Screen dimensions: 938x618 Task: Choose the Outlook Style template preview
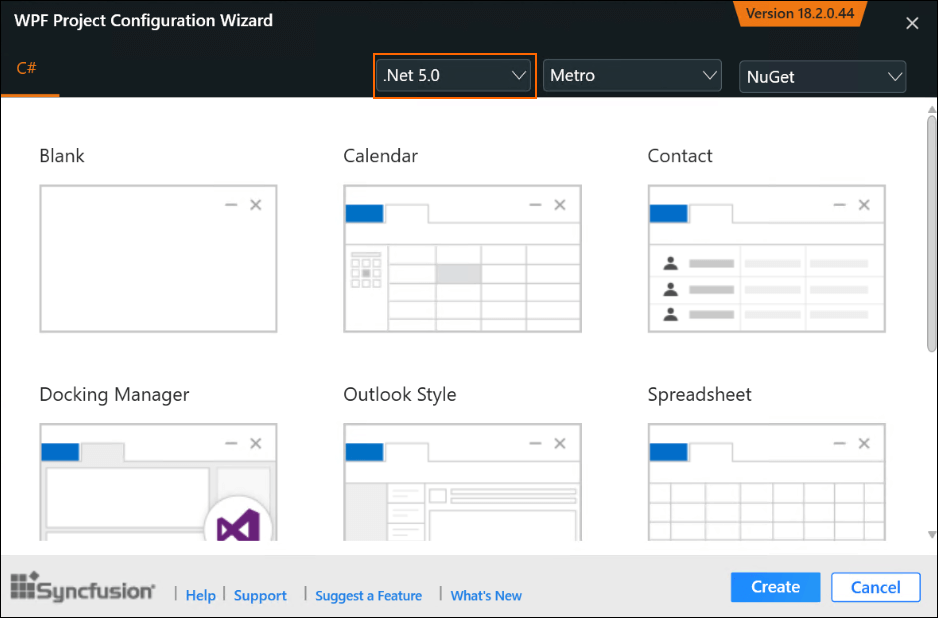point(462,482)
